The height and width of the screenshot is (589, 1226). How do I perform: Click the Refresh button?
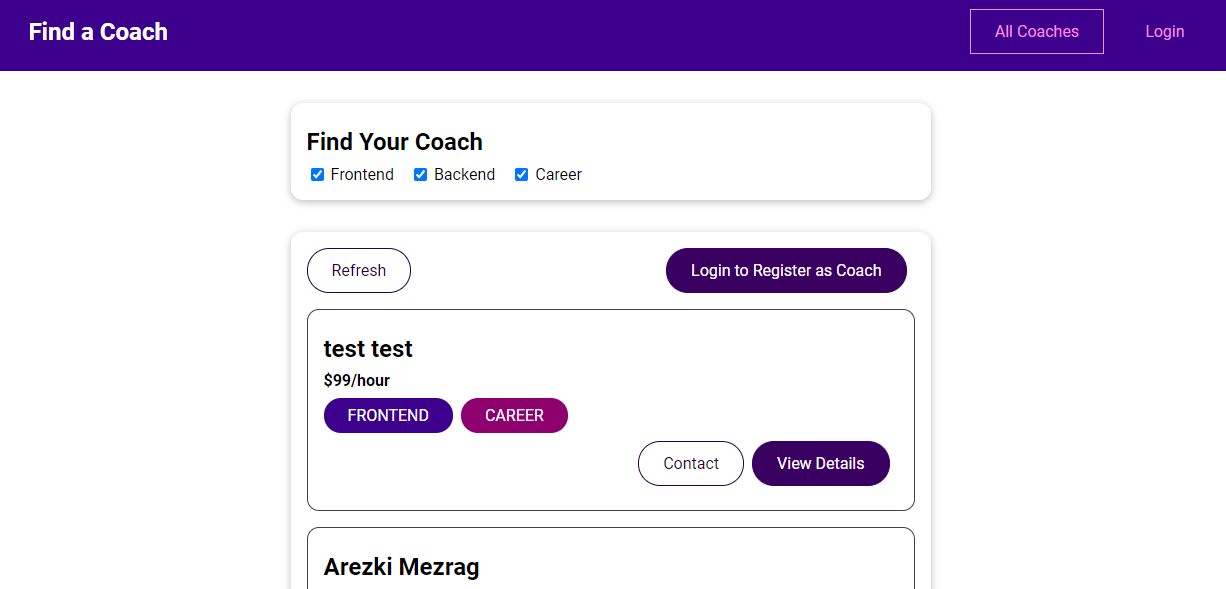(x=358, y=271)
